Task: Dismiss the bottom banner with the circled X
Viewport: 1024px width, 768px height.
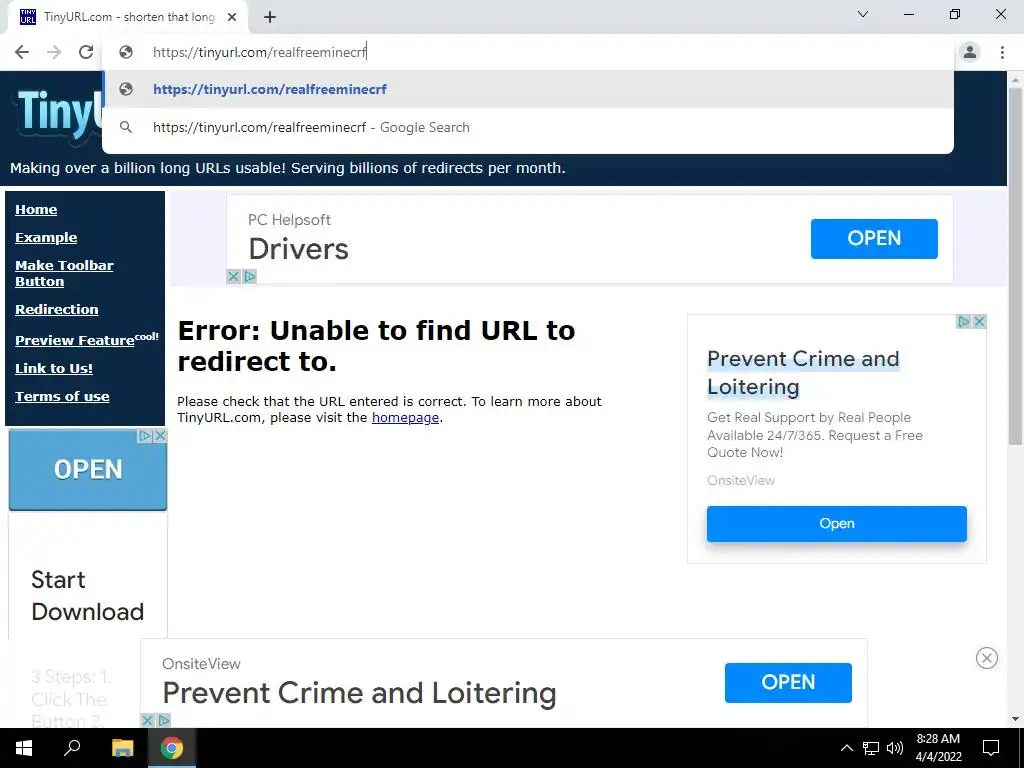Action: coord(987,658)
